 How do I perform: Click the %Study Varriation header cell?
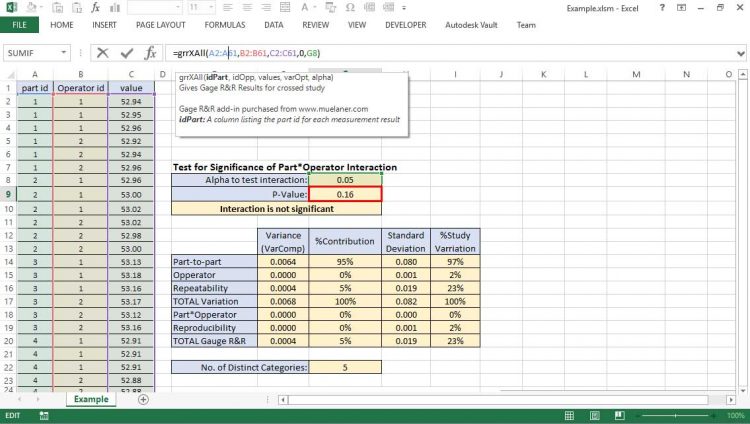pos(455,242)
